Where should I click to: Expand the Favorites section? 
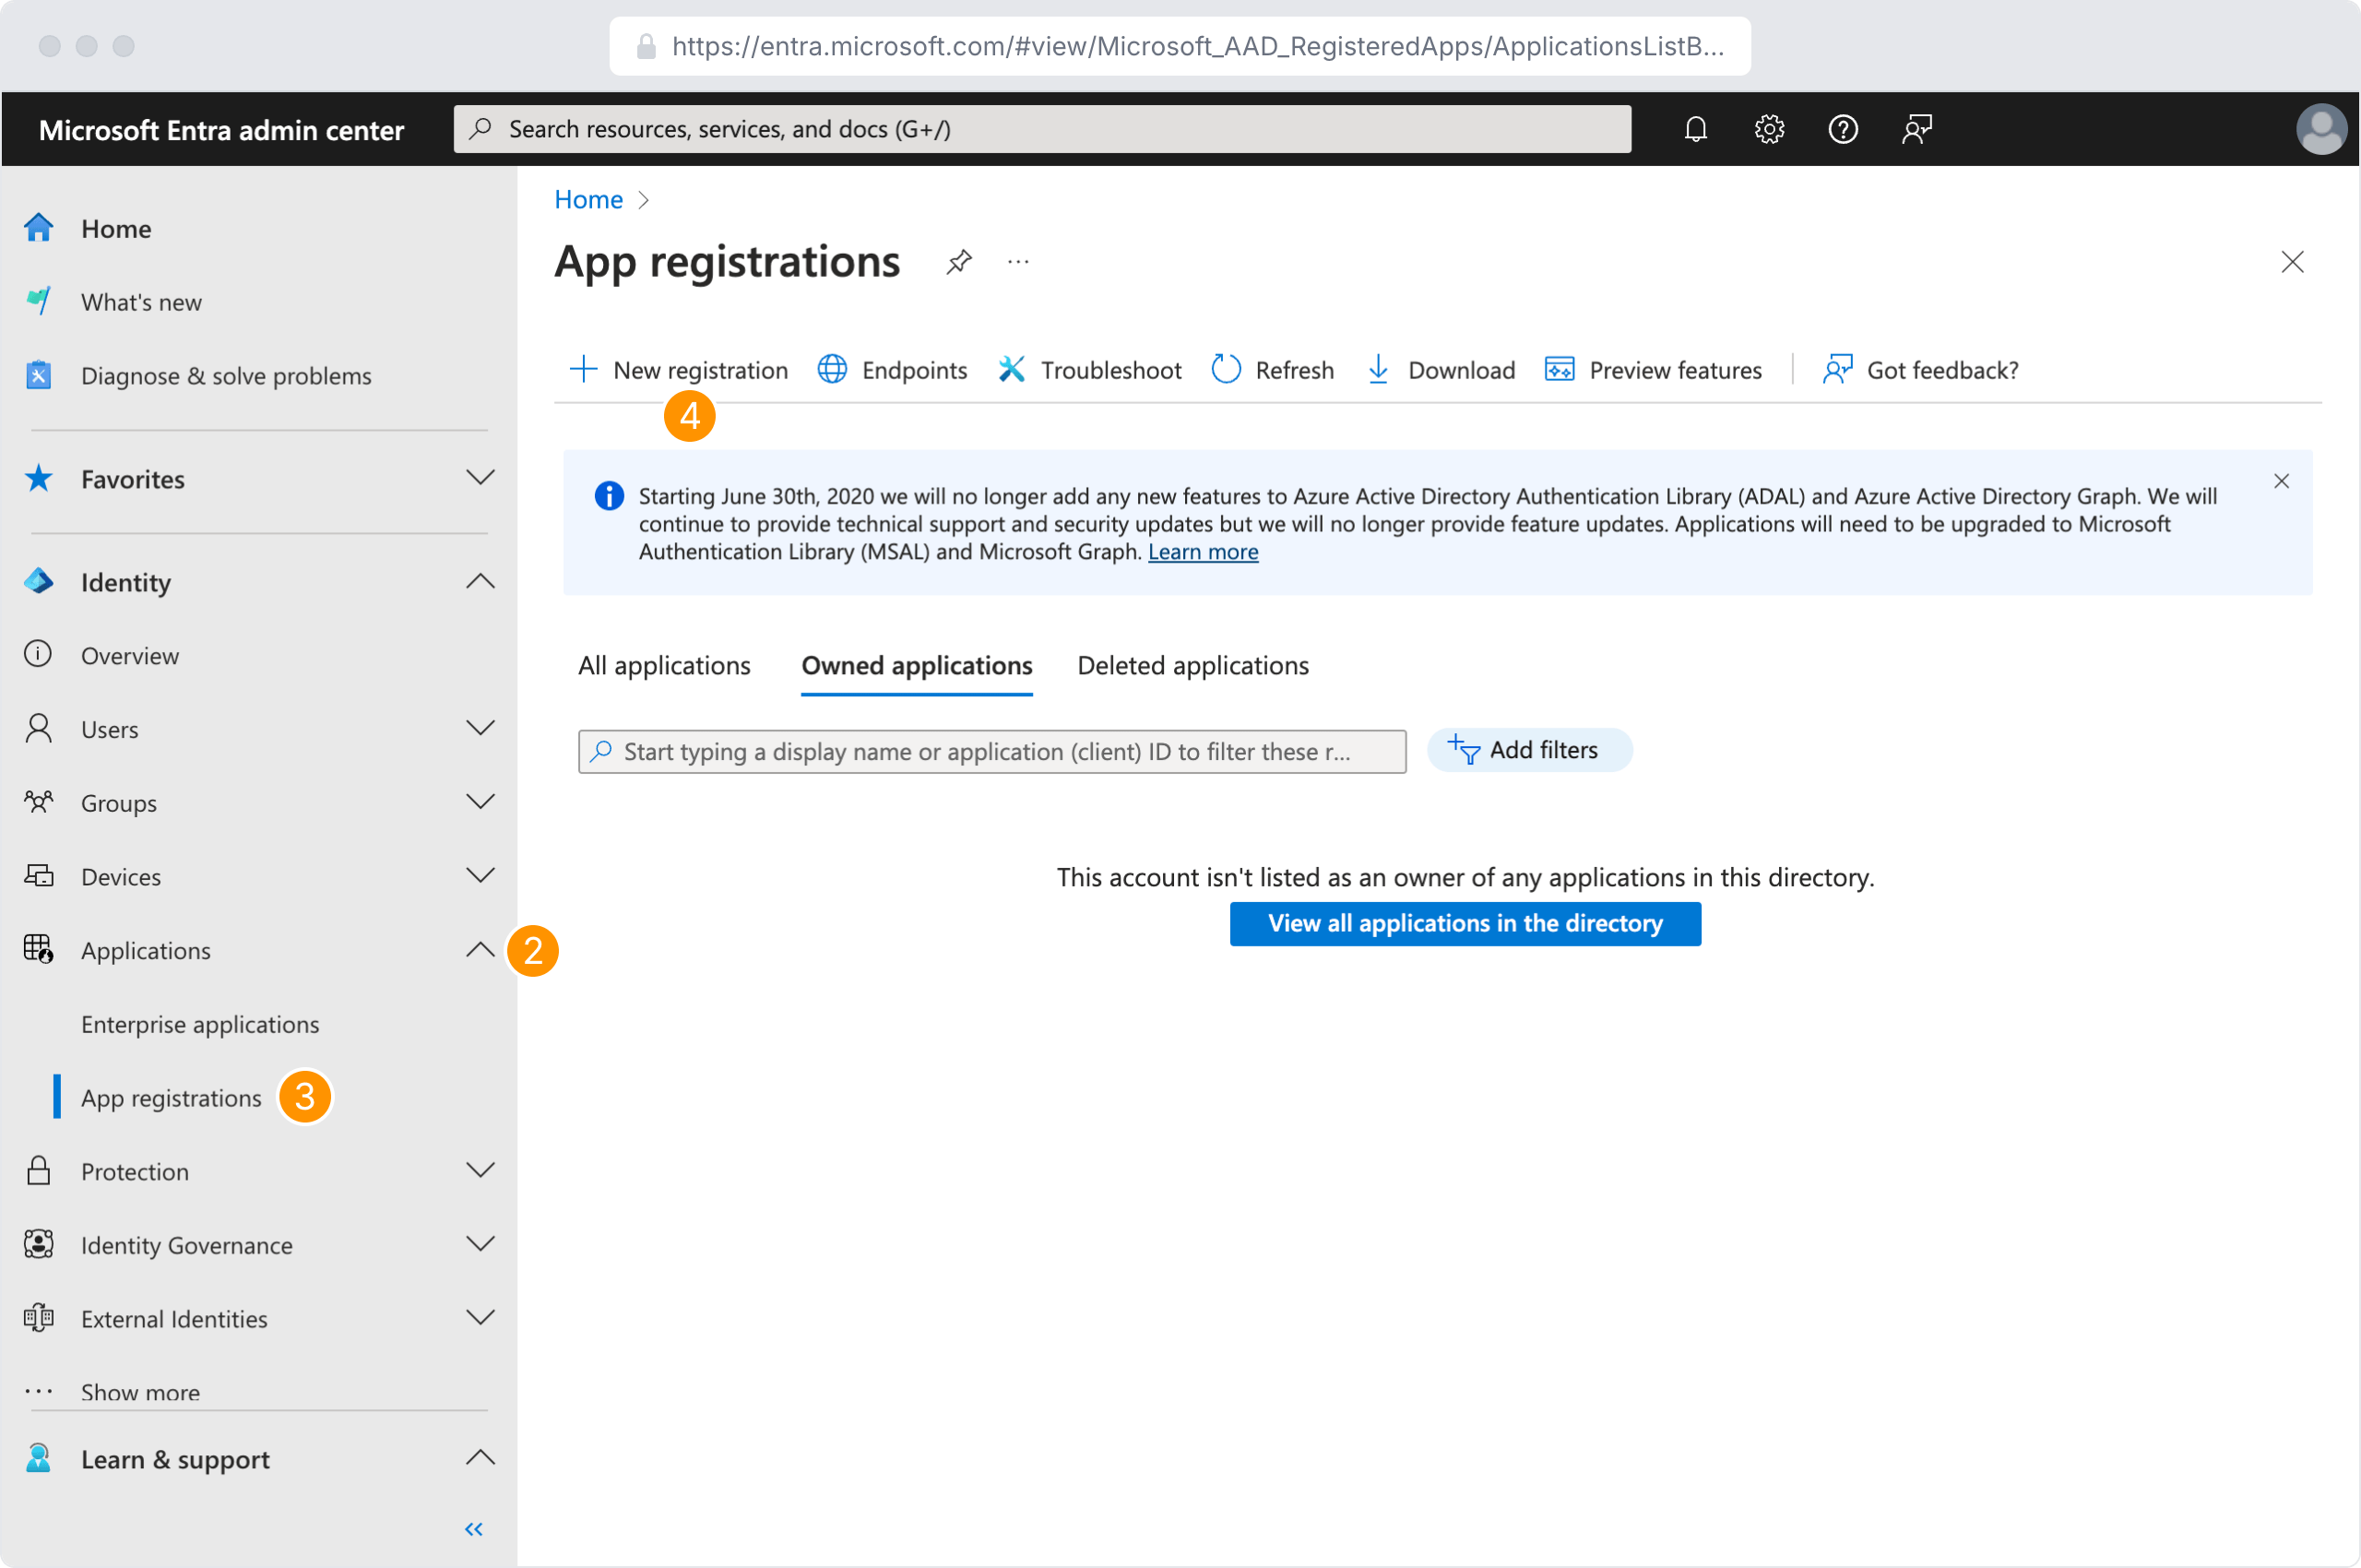(x=480, y=478)
